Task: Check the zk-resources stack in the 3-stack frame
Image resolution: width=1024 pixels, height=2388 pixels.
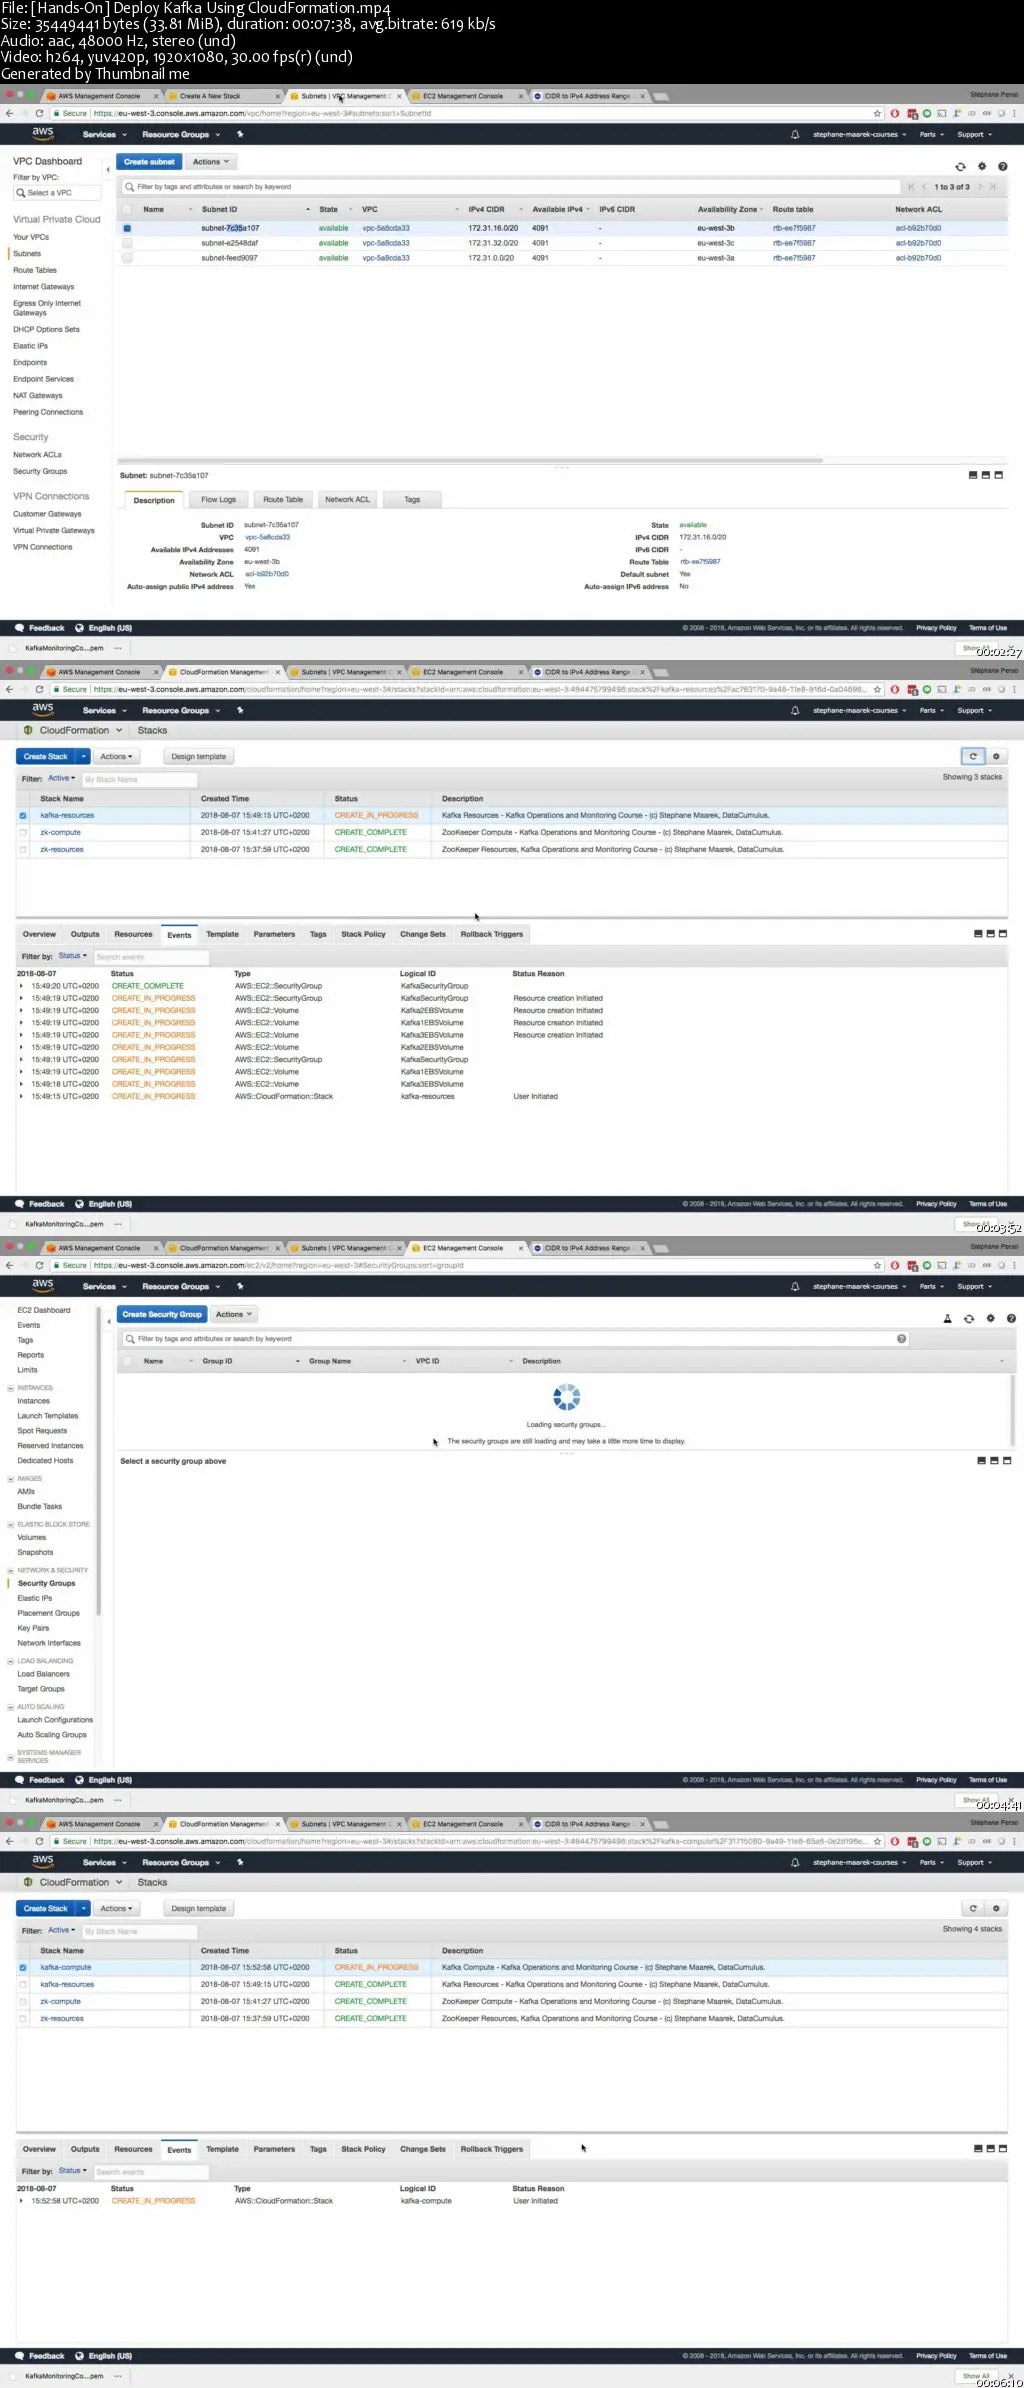Action: [23, 850]
